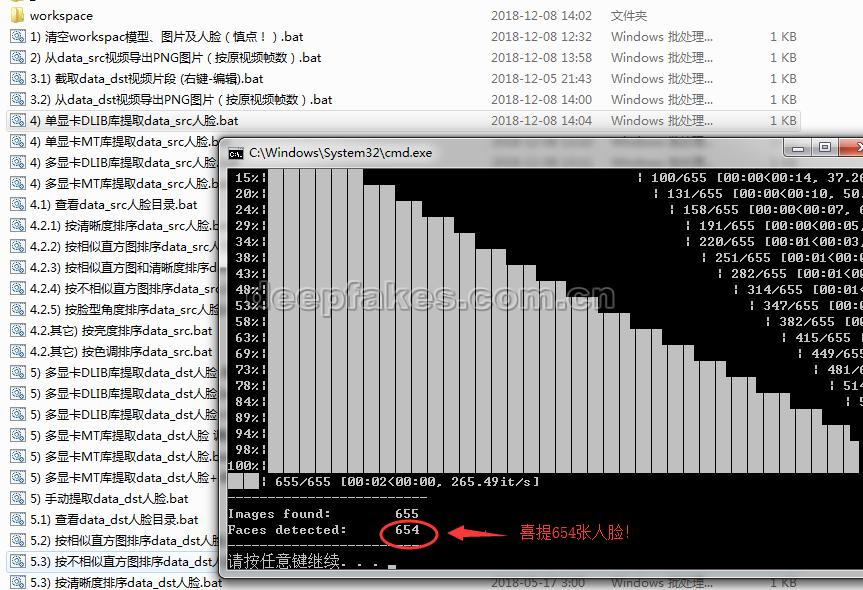Click the '15%' progress row in cmd
The height and width of the screenshot is (590, 863).
pyautogui.click(x=247, y=177)
